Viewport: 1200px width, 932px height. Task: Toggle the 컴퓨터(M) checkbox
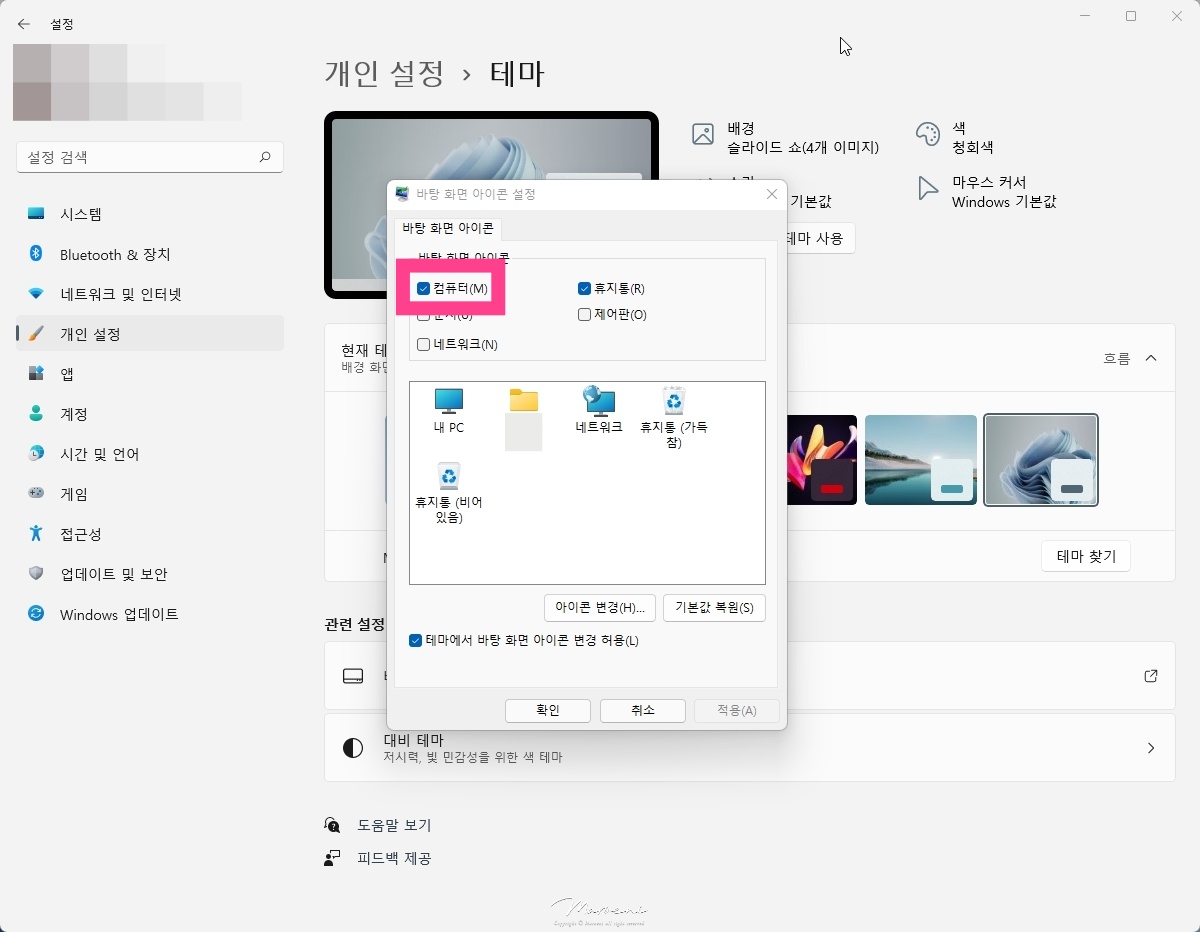pos(423,288)
